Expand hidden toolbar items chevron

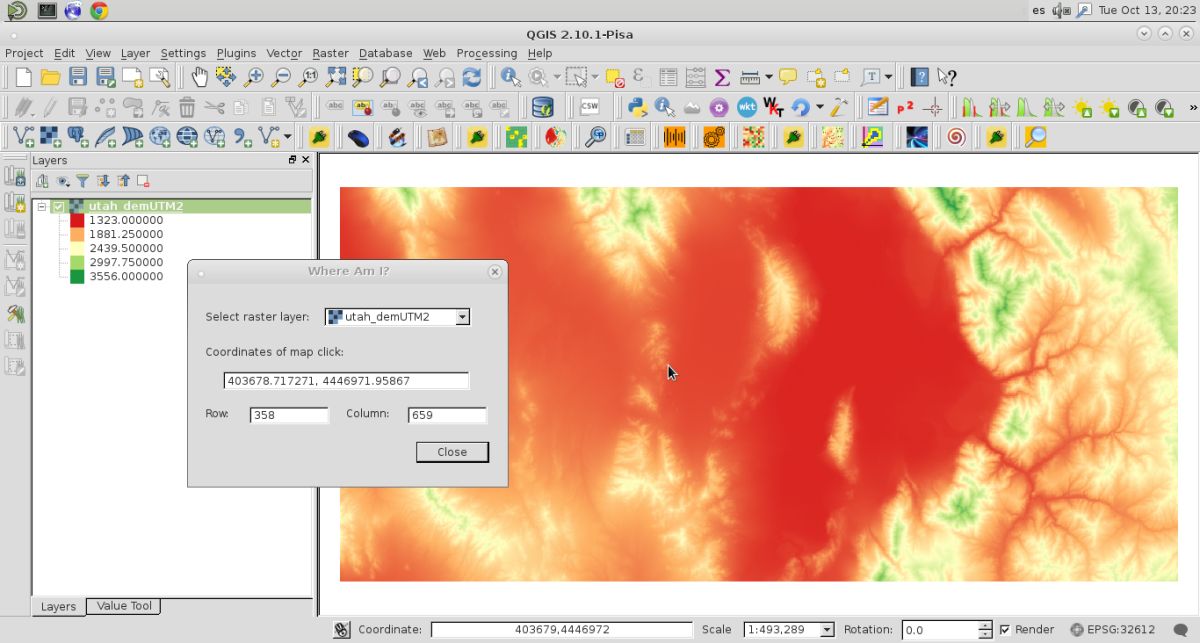1192,107
